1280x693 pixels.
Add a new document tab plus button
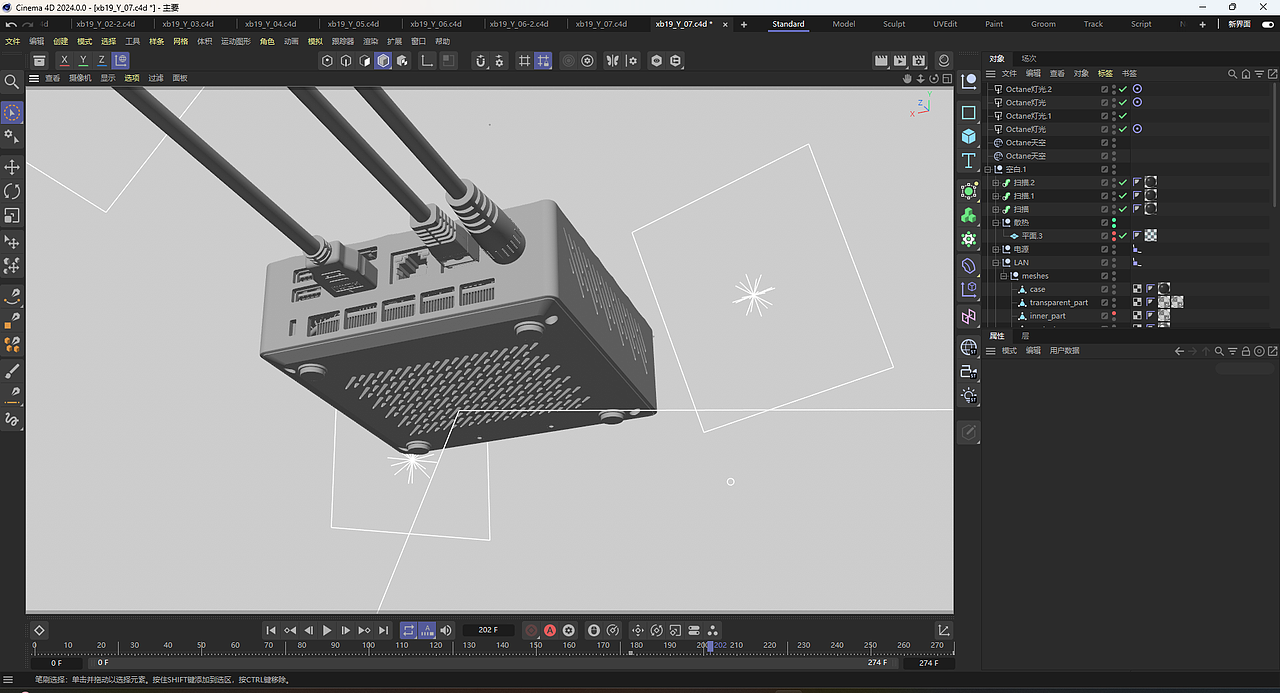[x=743, y=24]
